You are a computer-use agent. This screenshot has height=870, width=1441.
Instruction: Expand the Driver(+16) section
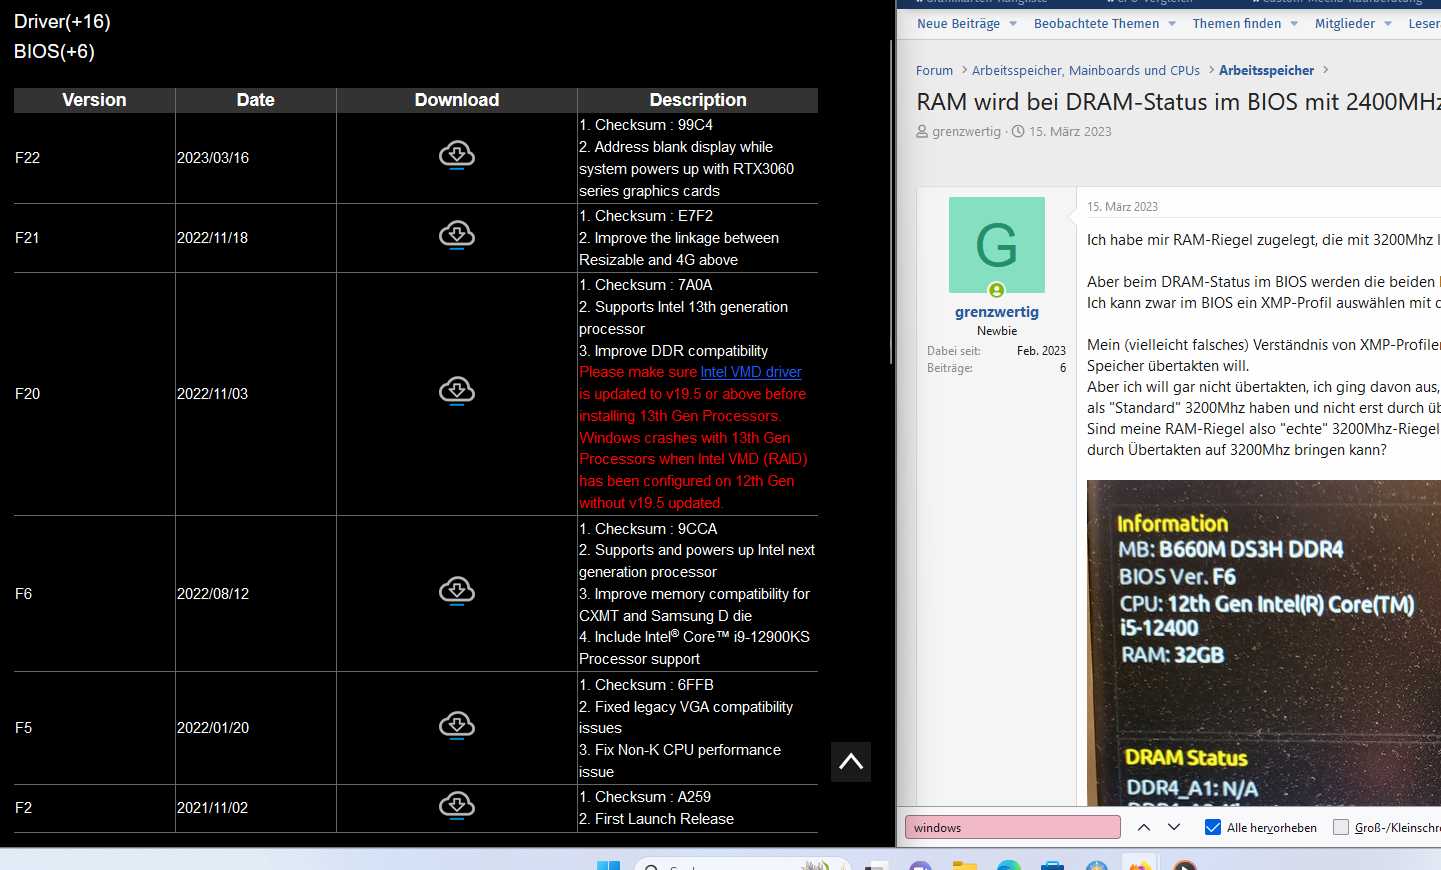click(x=62, y=22)
